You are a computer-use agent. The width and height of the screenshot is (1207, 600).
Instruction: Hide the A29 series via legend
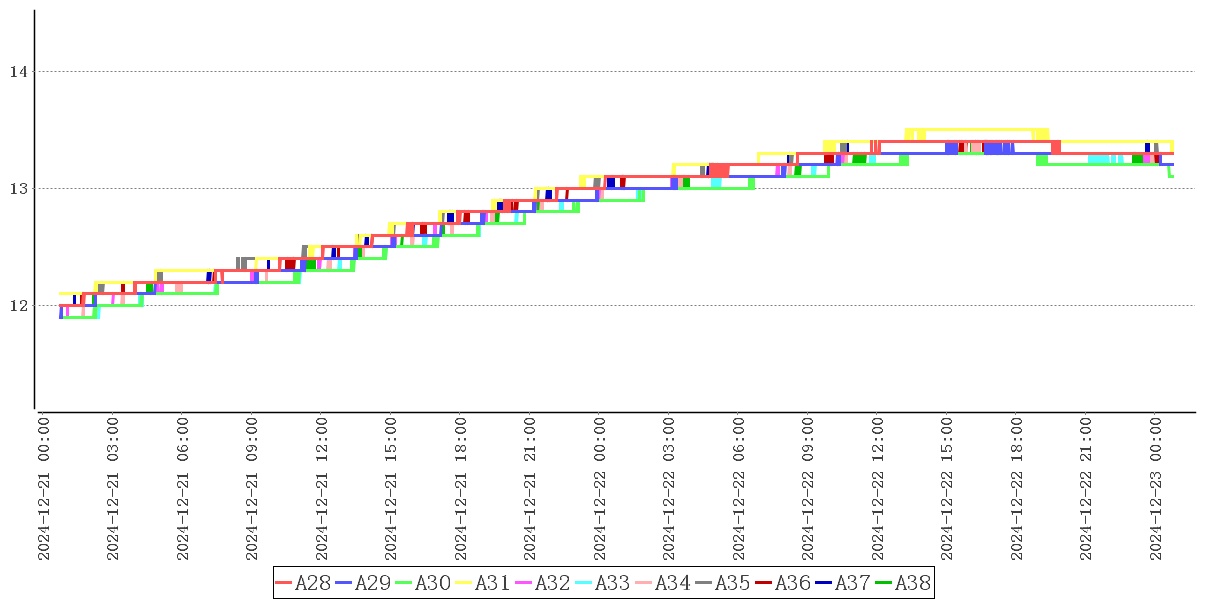coord(362,583)
